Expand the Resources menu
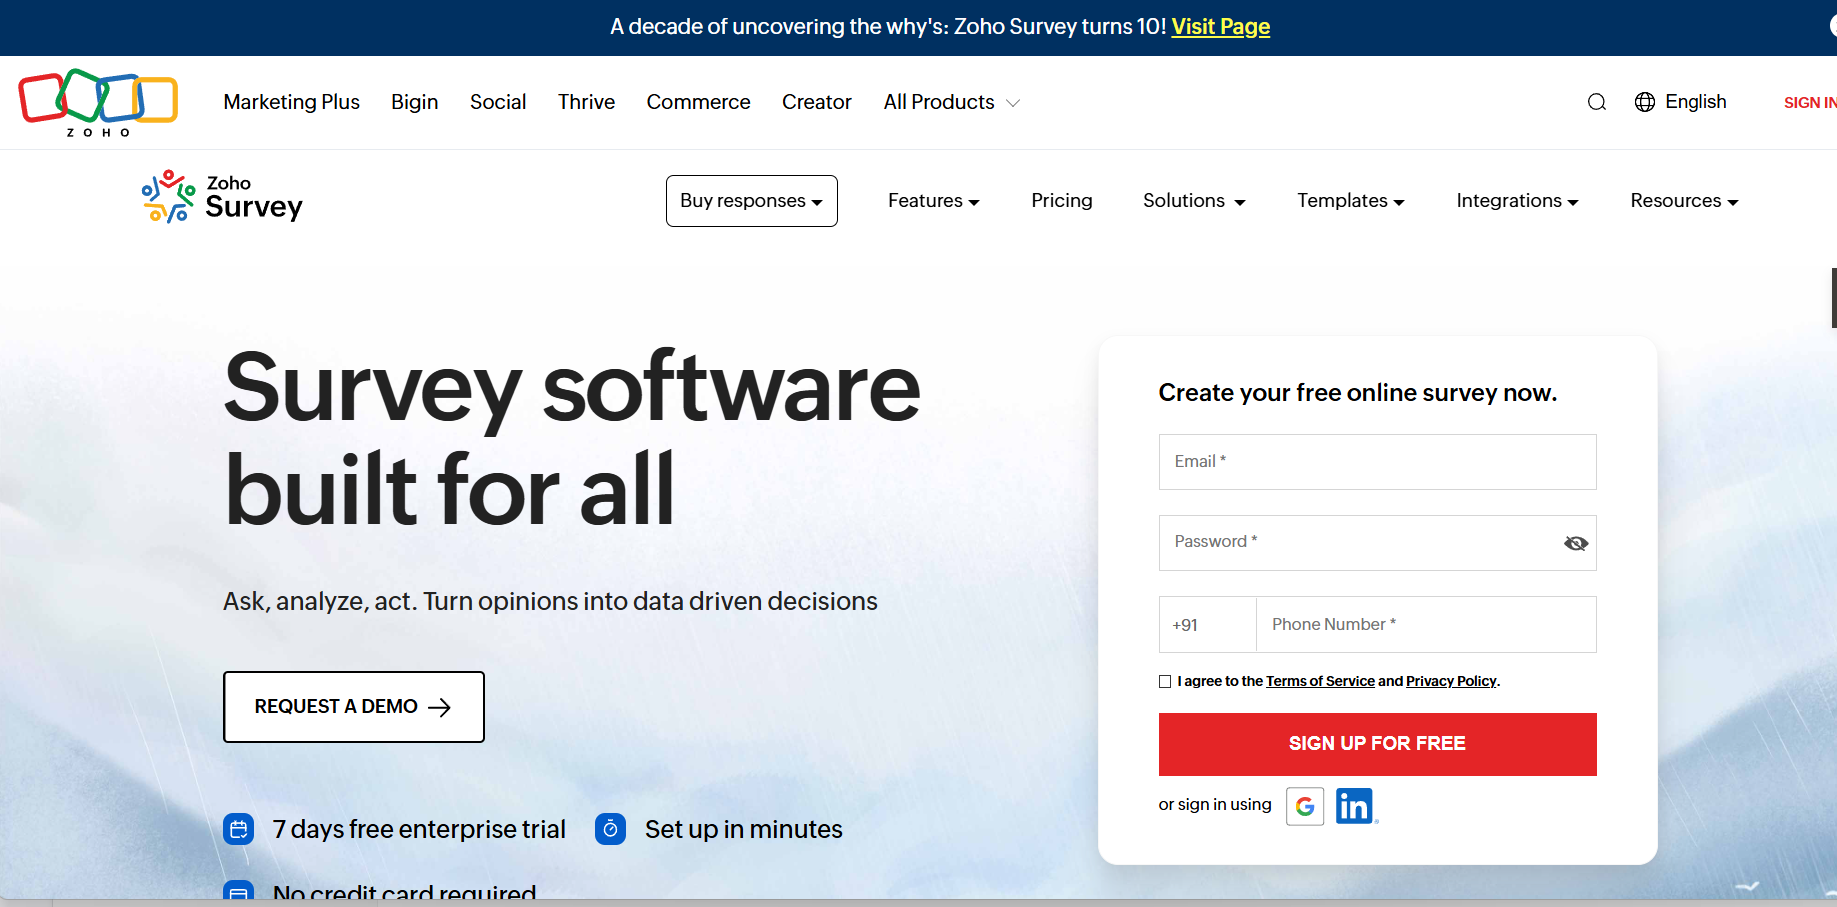Image resolution: width=1837 pixels, height=907 pixels. pyautogui.click(x=1684, y=201)
